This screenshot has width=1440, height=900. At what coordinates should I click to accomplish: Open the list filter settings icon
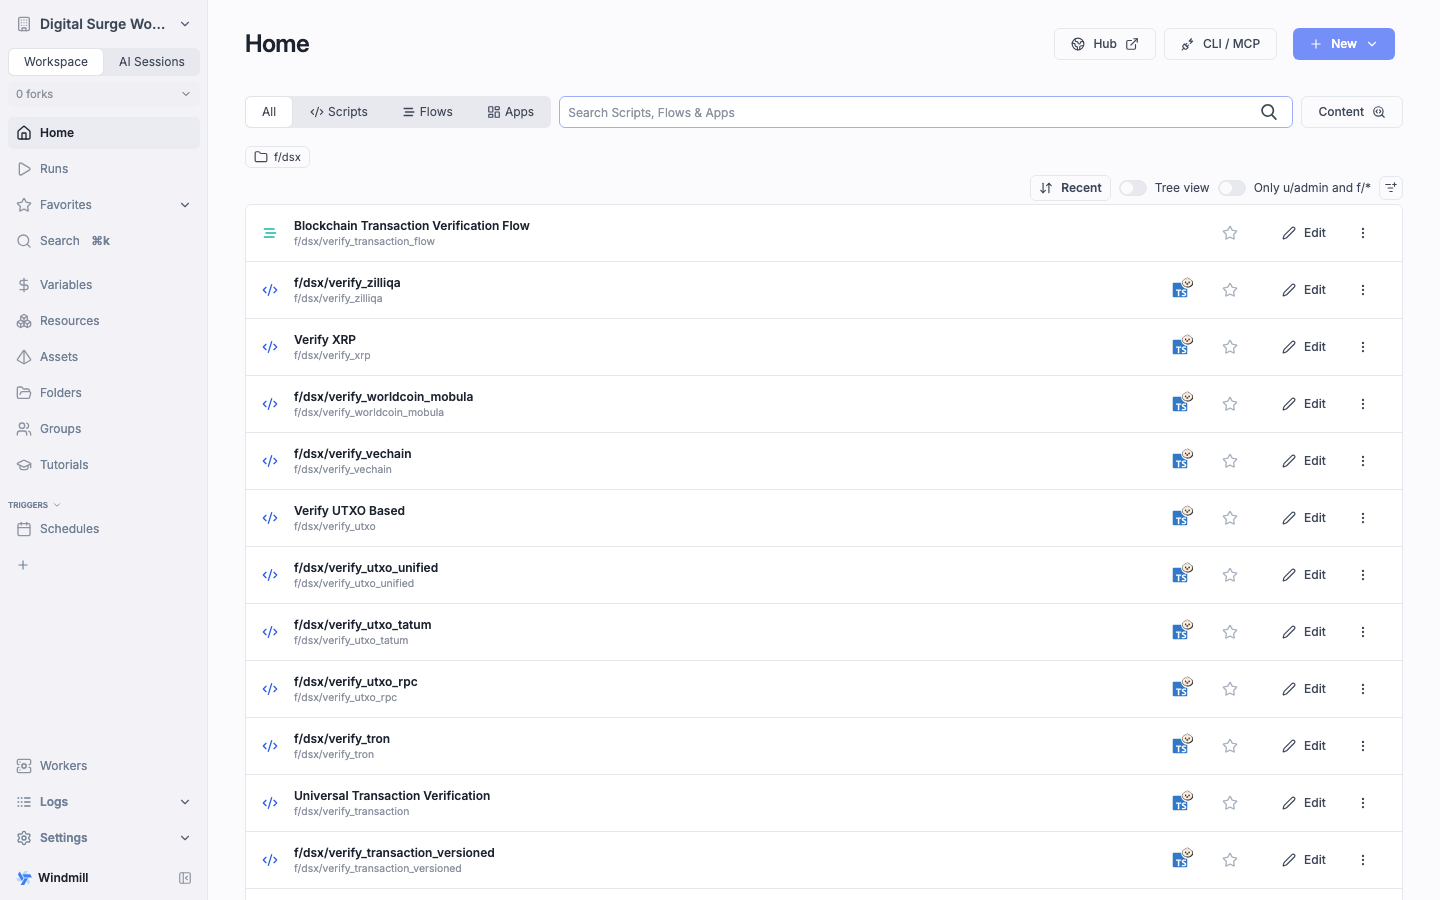point(1391,188)
